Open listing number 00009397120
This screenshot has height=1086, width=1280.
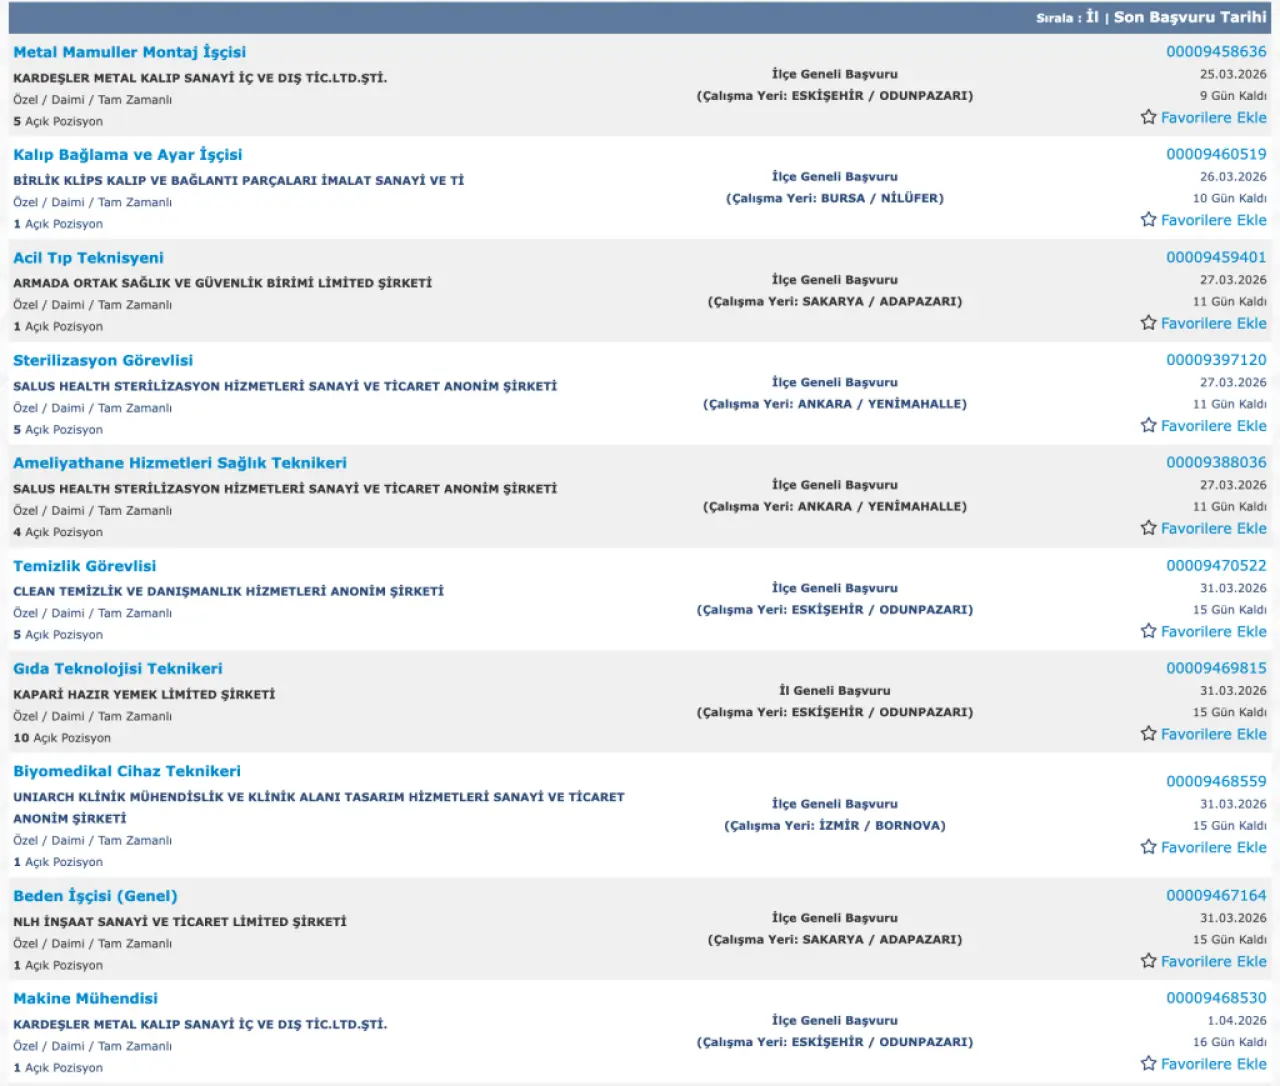[1215, 360]
